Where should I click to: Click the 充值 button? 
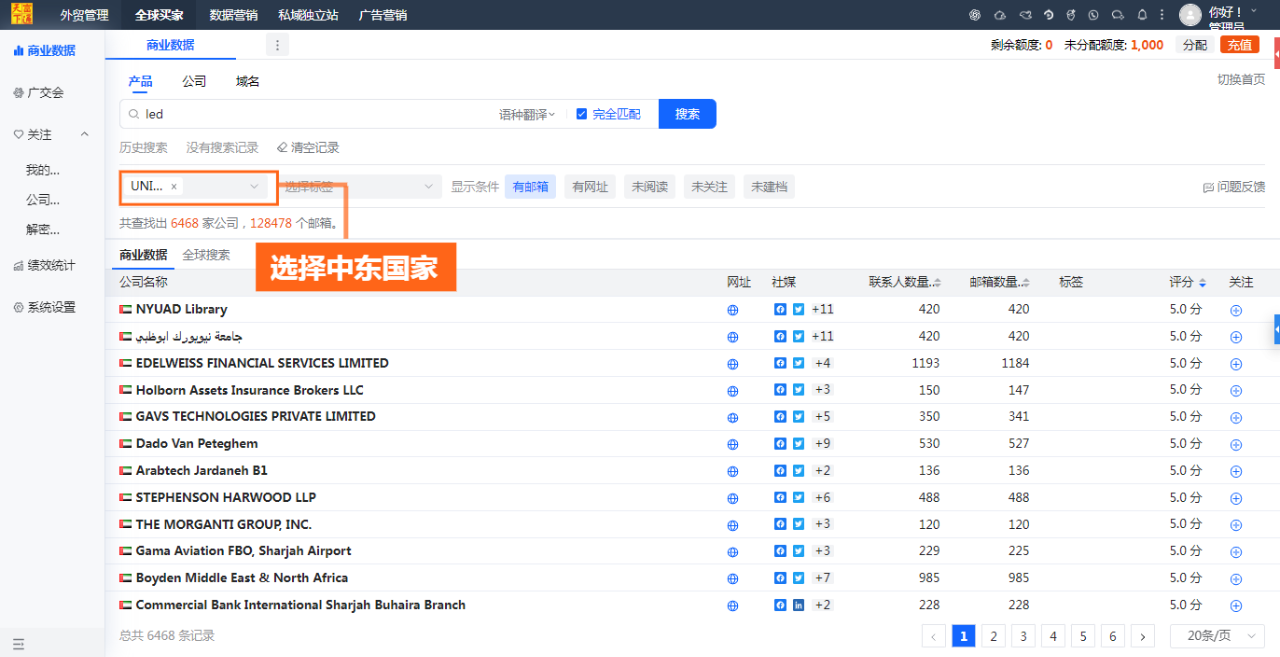(x=1240, y=45)
